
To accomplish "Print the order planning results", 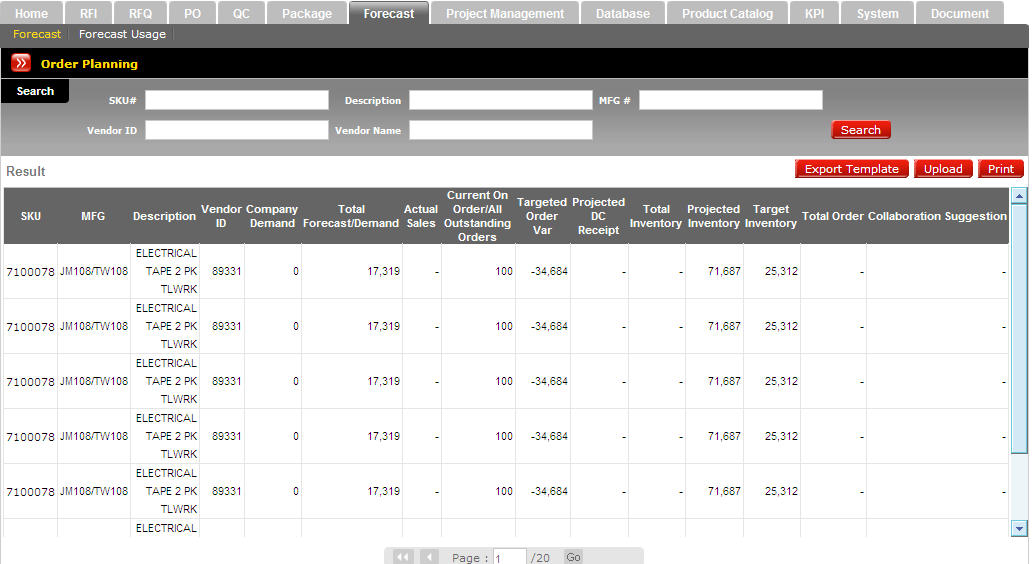I will click(1000, 169).
